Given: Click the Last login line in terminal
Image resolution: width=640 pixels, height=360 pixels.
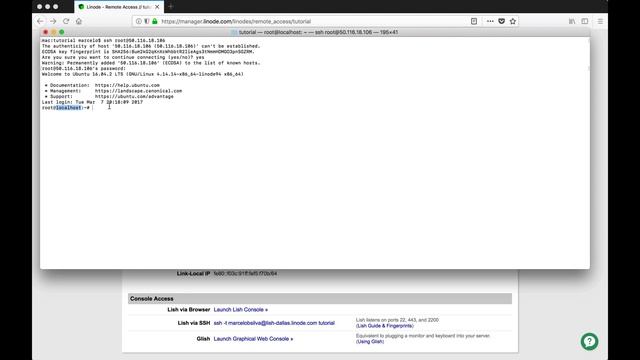Looking at the screenshot, I should tap(92, 102).
